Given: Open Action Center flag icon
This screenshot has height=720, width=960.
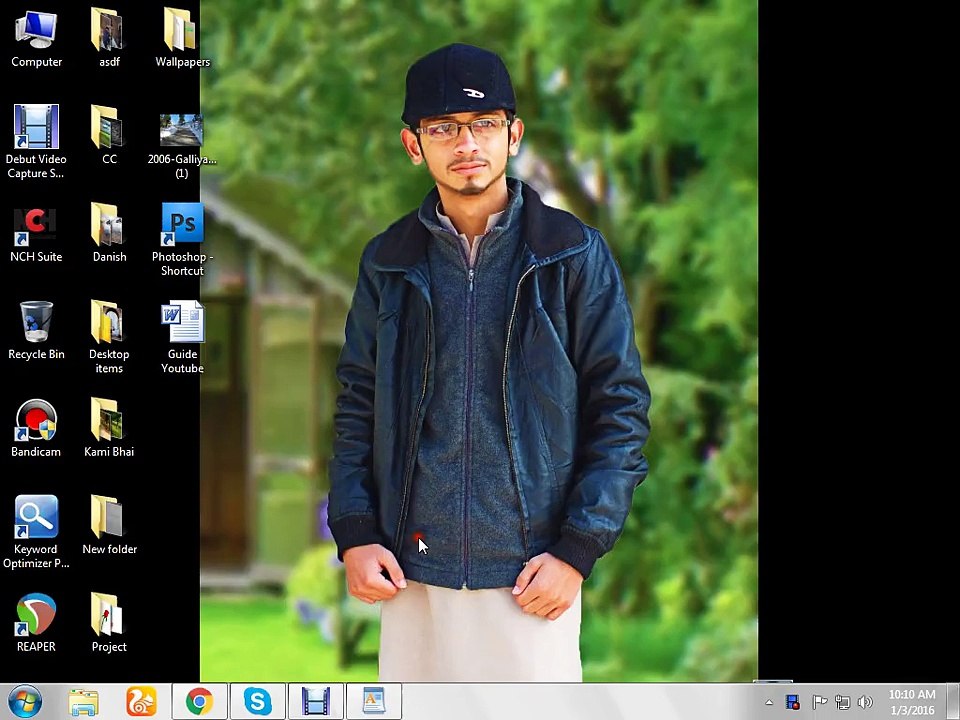Looking at the screenshot, I should pos(819,702).
